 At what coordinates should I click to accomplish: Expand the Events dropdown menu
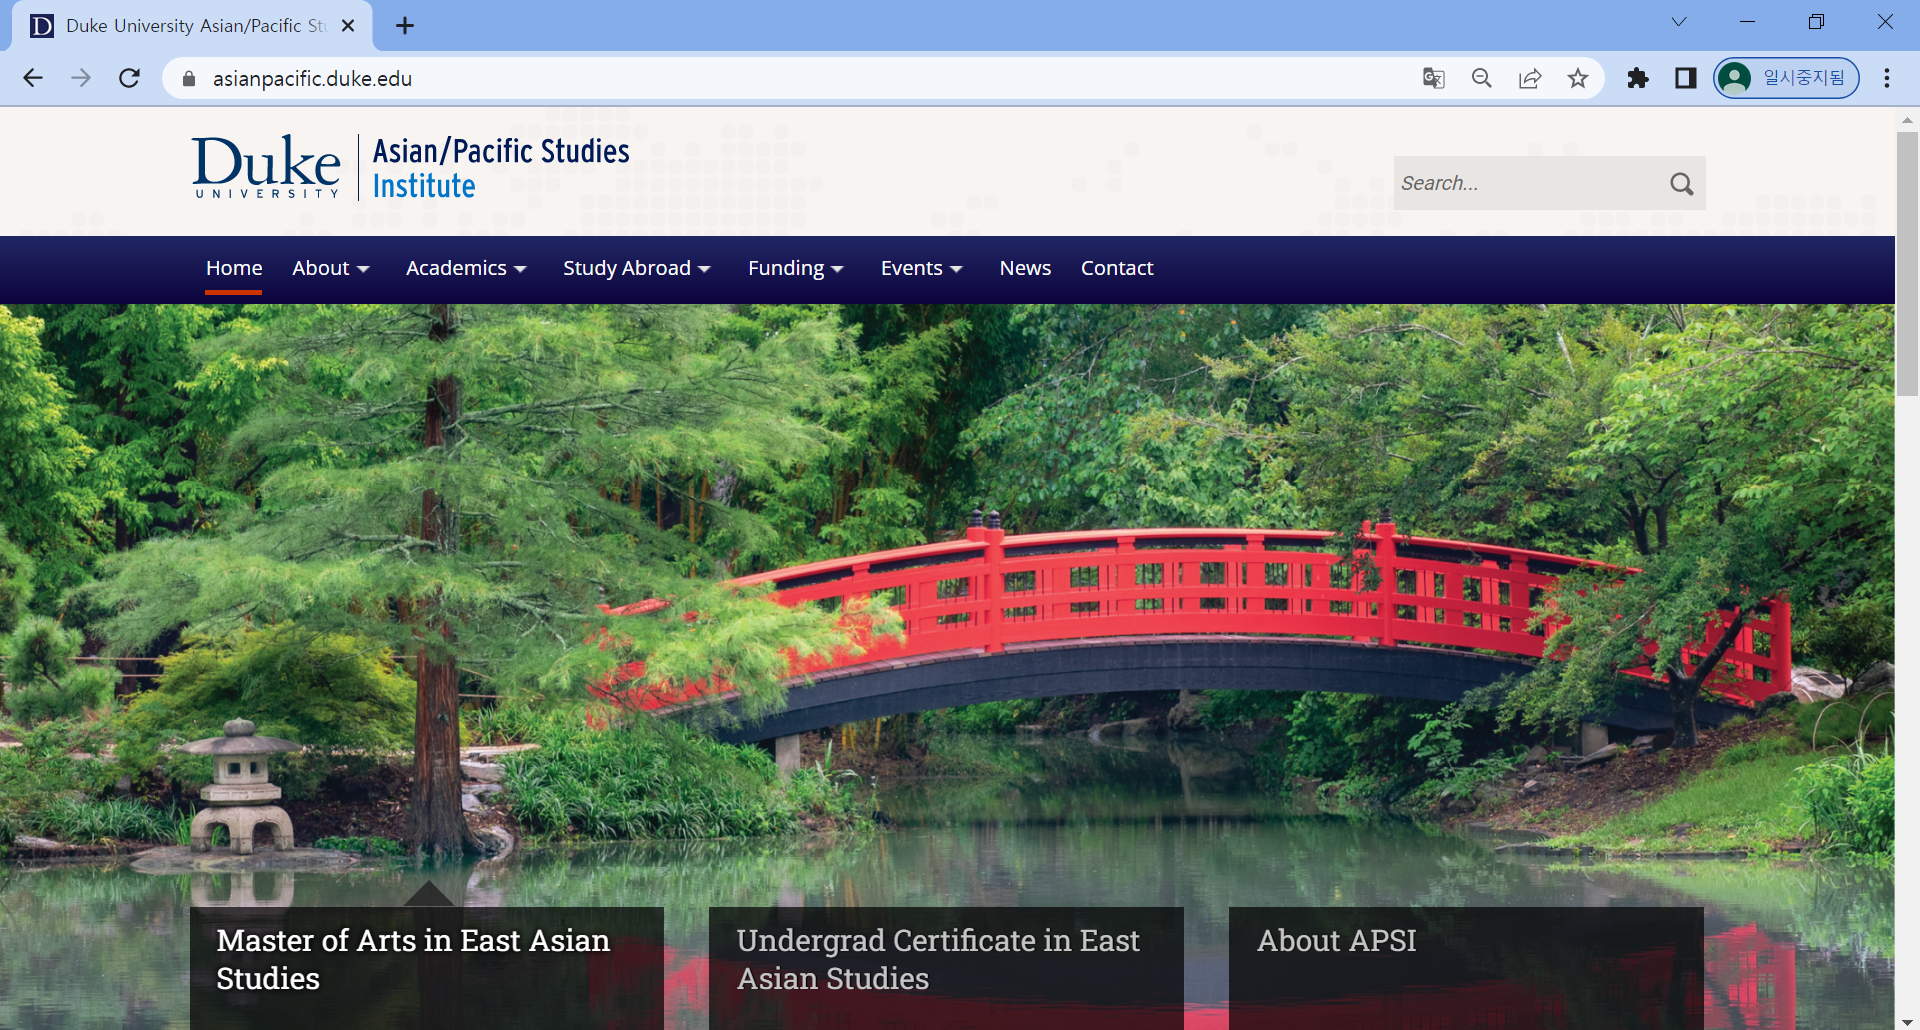tap(922, 268)
